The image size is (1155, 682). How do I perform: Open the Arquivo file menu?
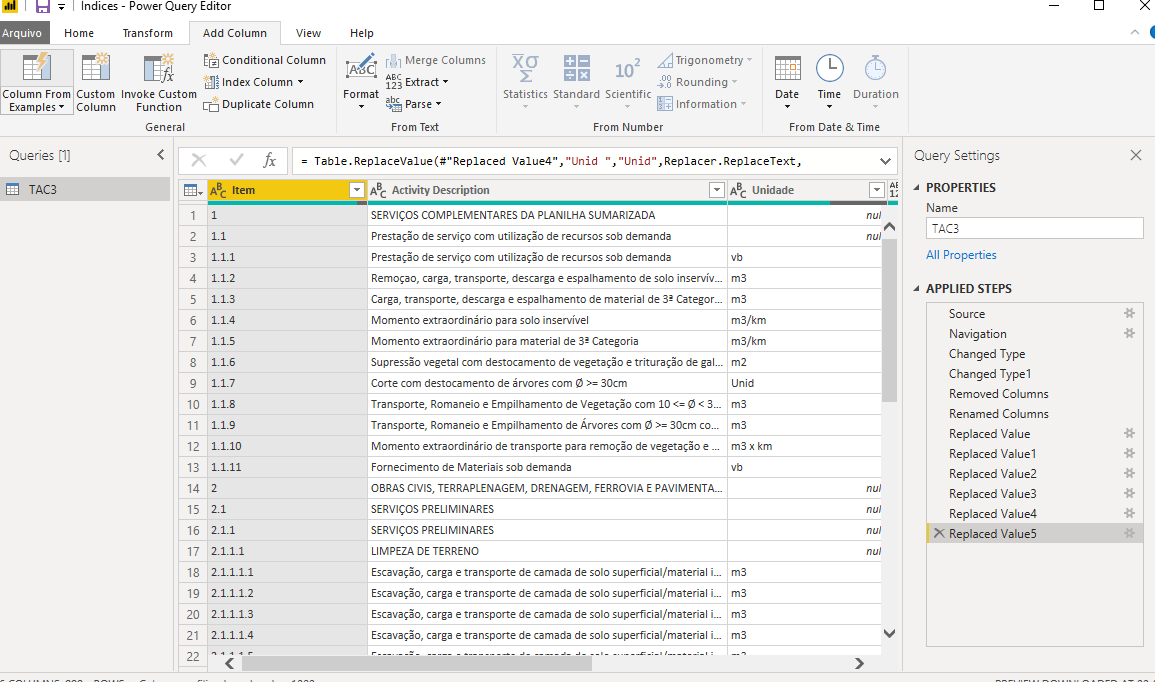point(22,33)
